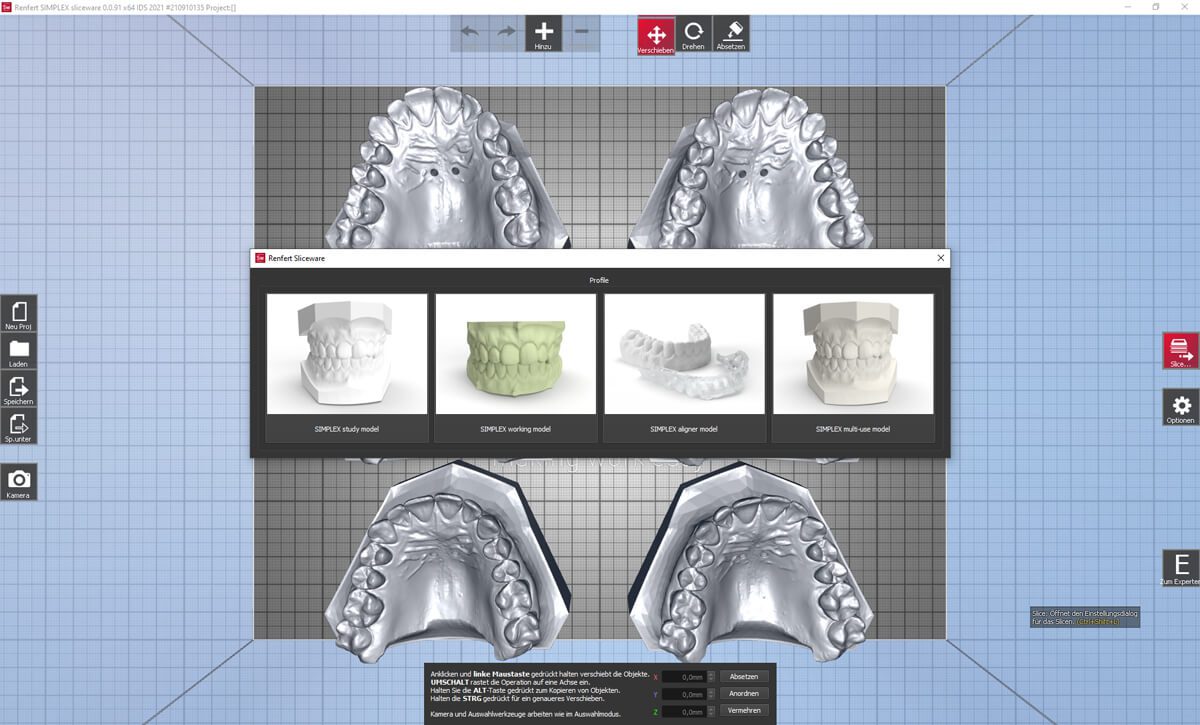Select the Absetzen tool in top toolbar

[731, 35]
